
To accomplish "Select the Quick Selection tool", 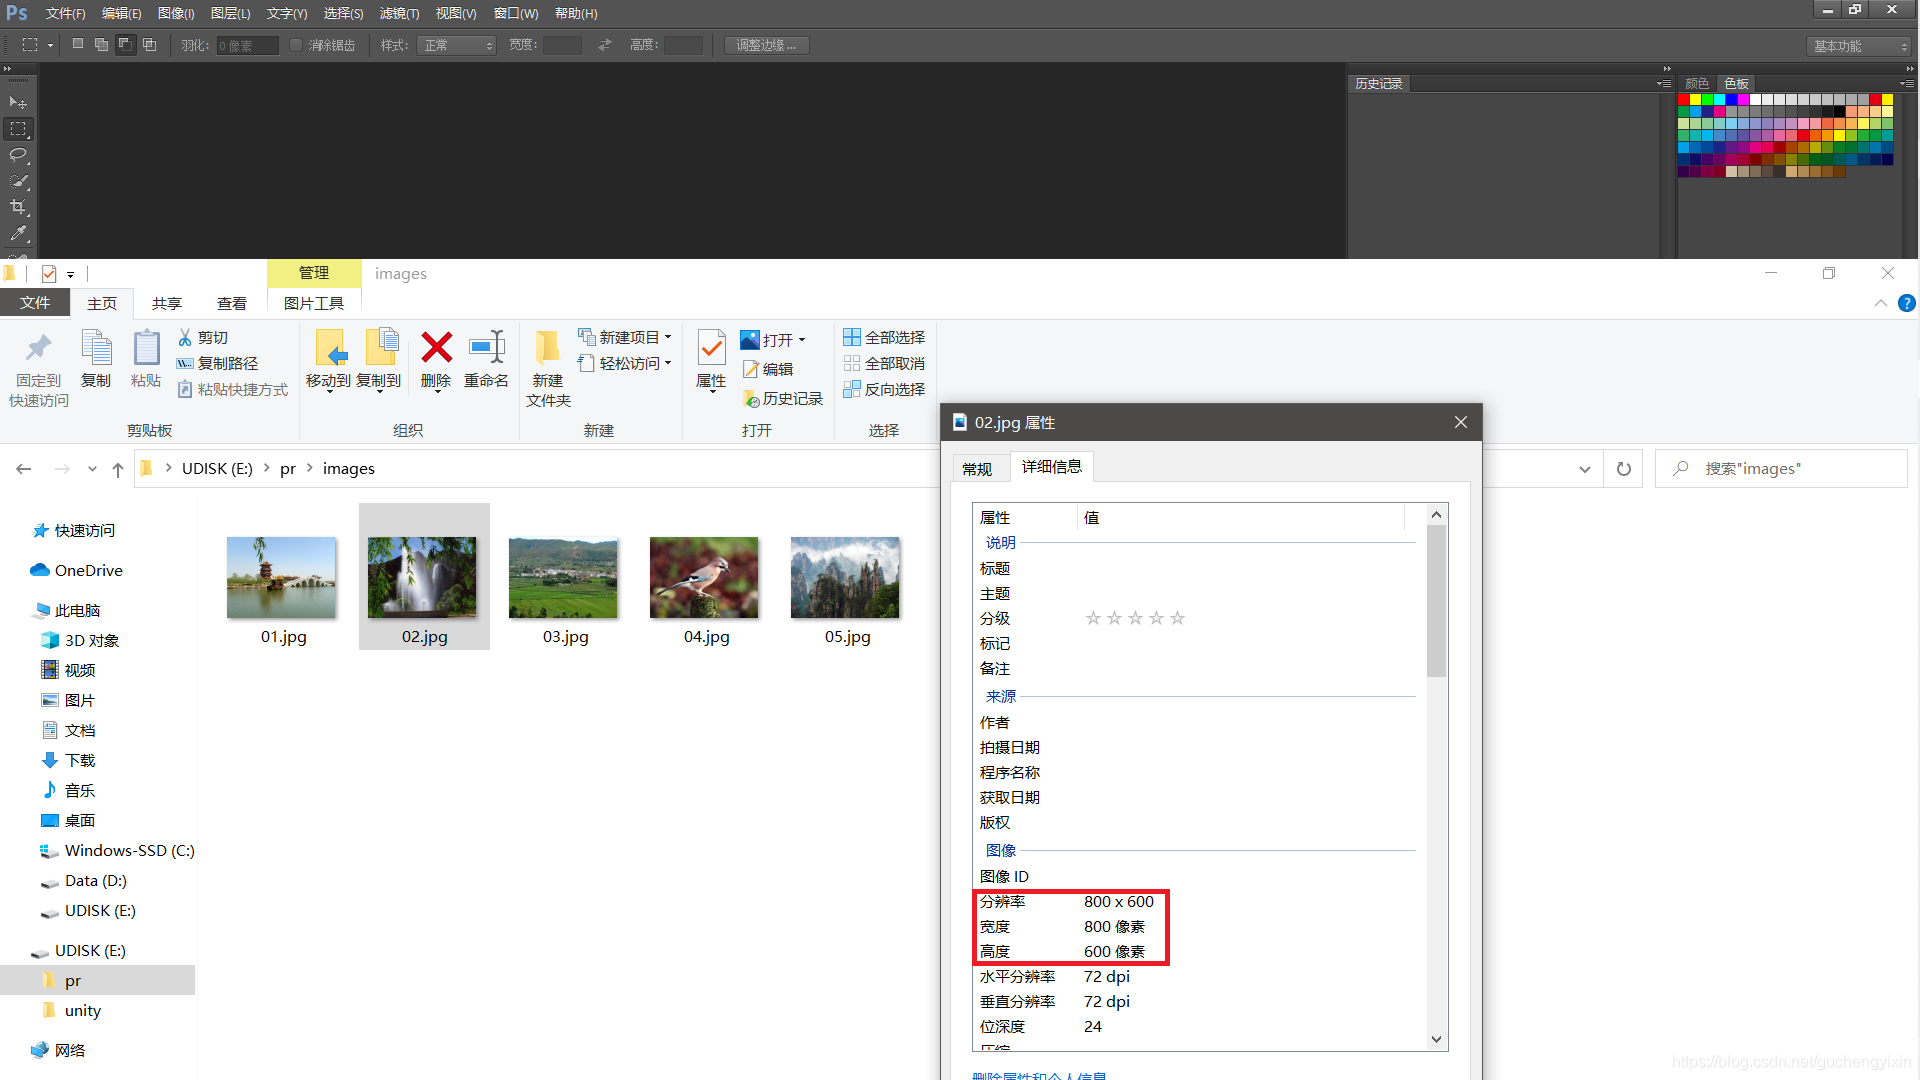I will click(18, 181).
